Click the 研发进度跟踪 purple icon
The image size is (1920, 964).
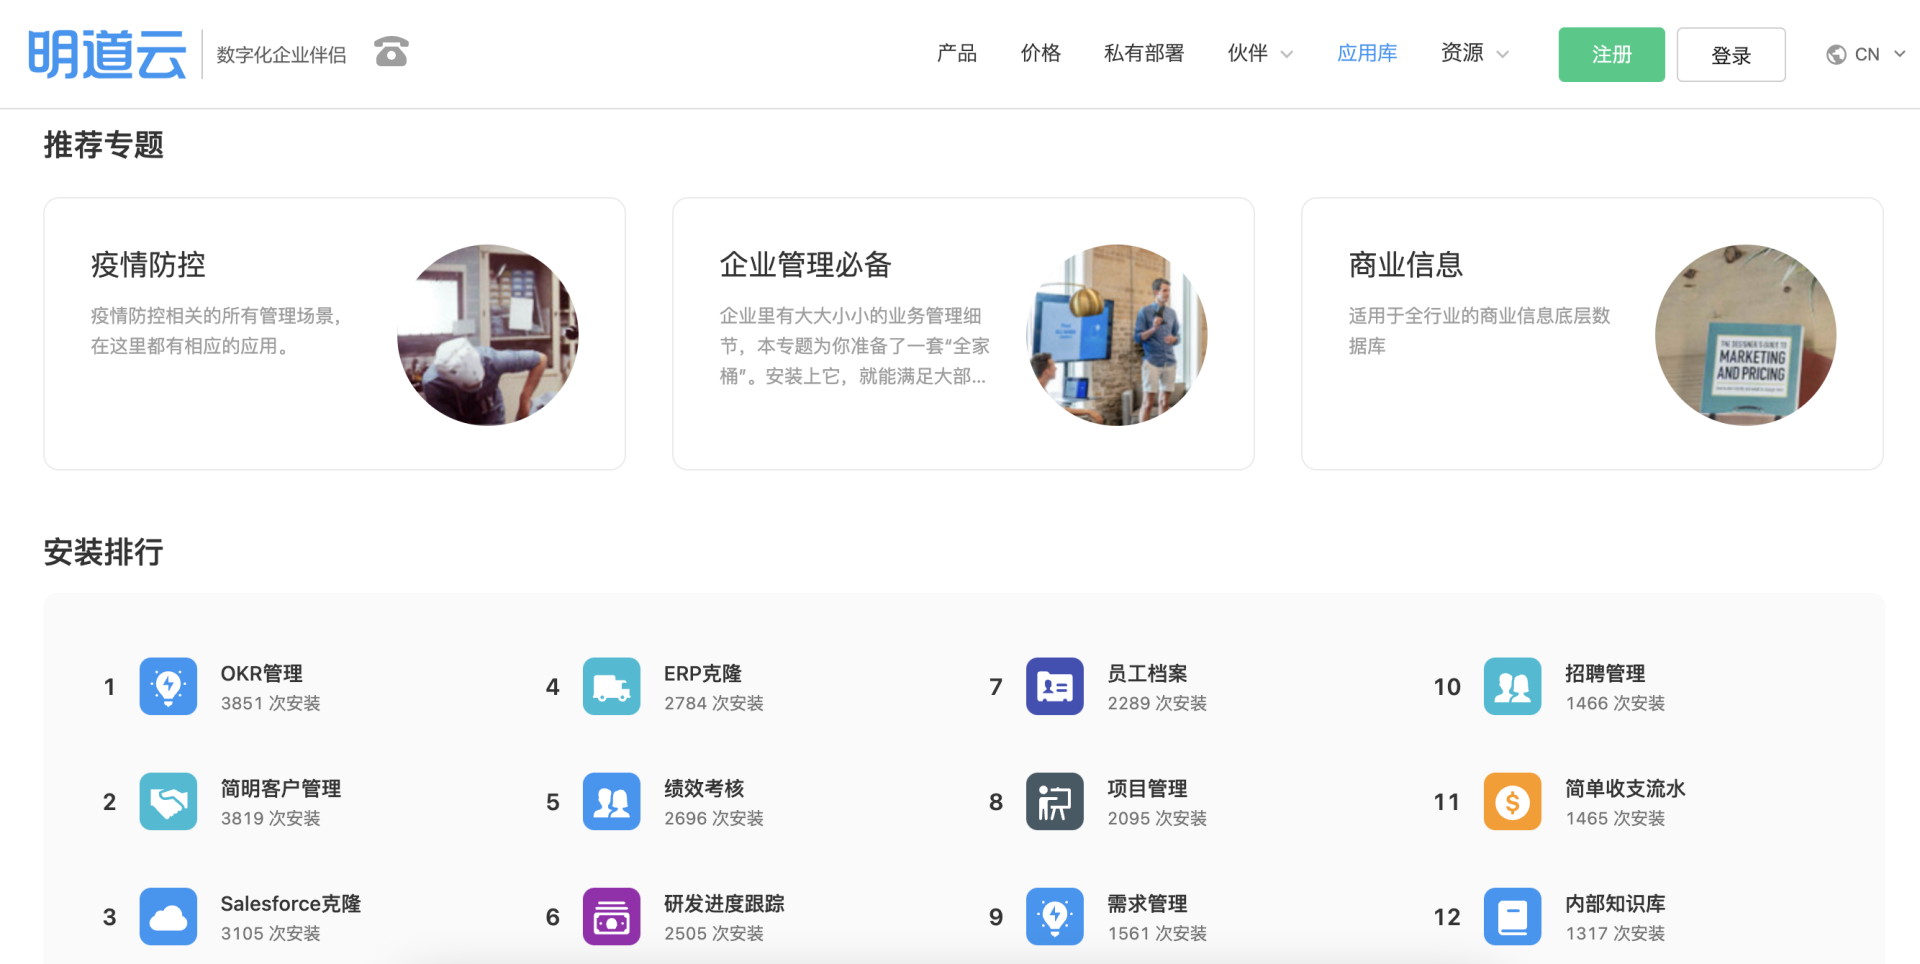[611, 916]
